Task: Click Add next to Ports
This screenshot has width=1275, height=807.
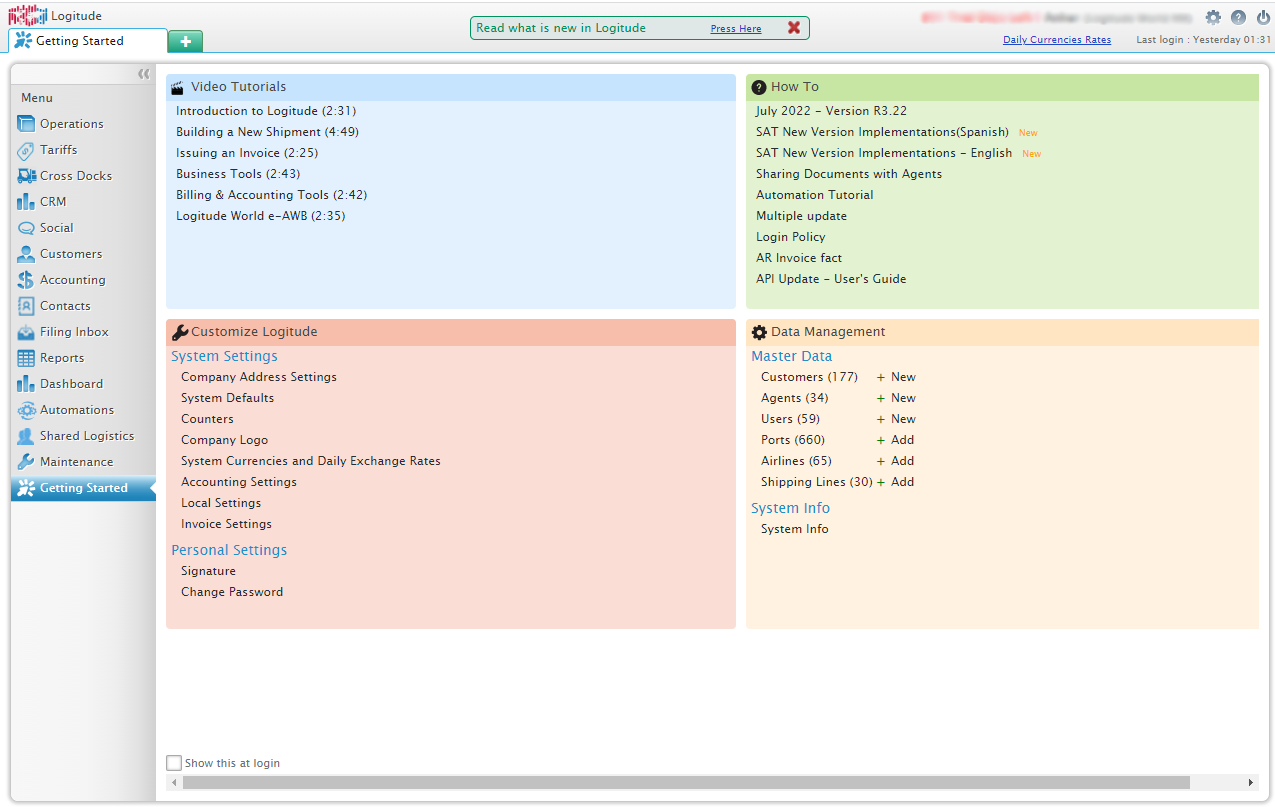Action: pos(895,440)
